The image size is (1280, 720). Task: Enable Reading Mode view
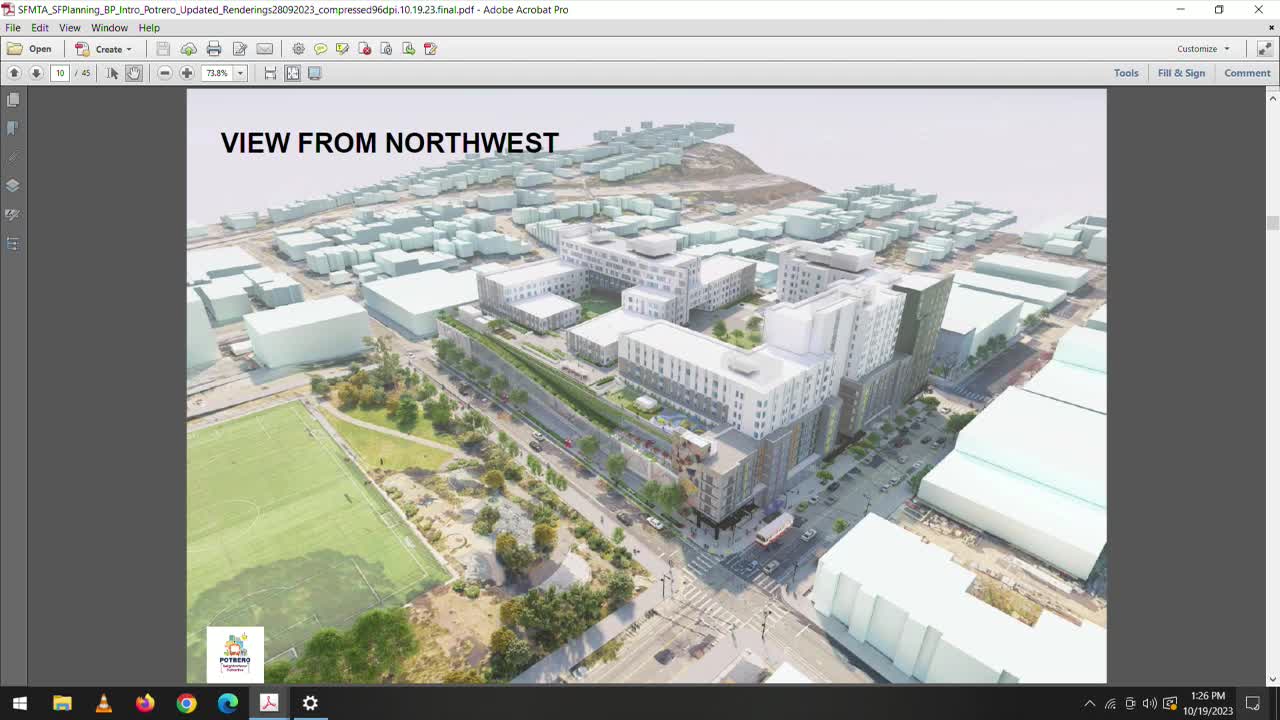point(314,72)
